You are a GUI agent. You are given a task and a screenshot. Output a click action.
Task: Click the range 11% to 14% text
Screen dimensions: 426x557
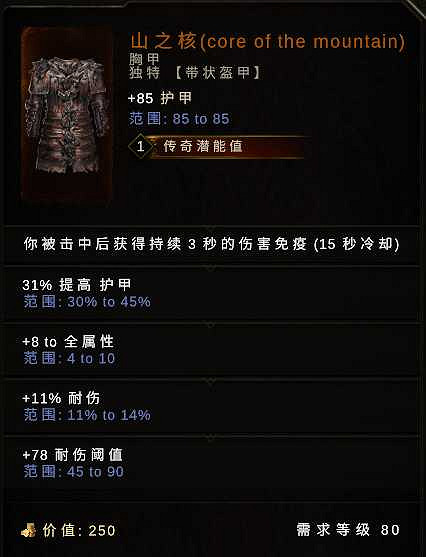[x=87, y=415]
